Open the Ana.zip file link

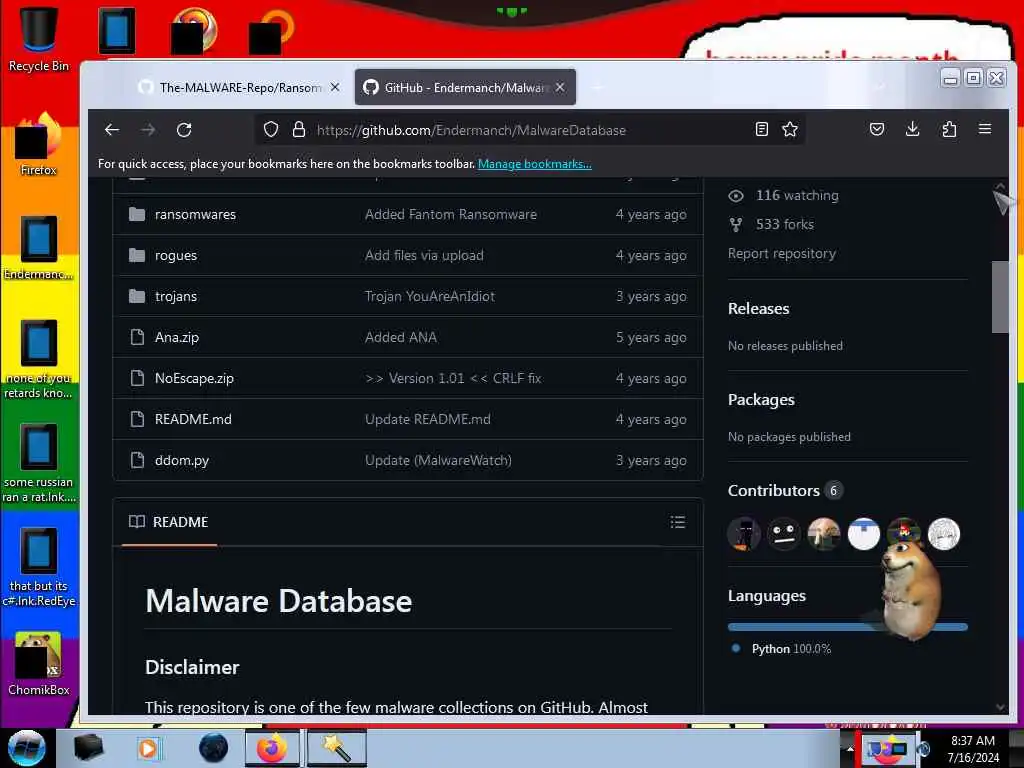click(176, 337)
